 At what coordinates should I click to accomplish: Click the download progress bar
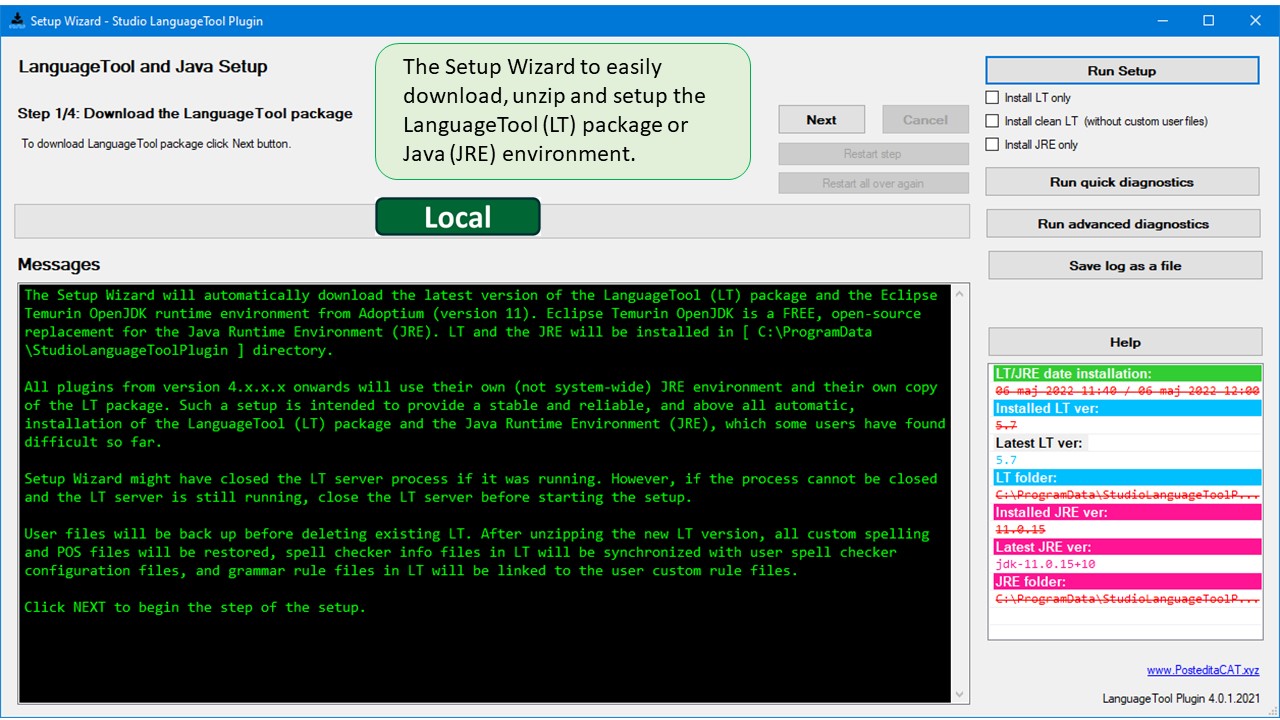point(200,221)
